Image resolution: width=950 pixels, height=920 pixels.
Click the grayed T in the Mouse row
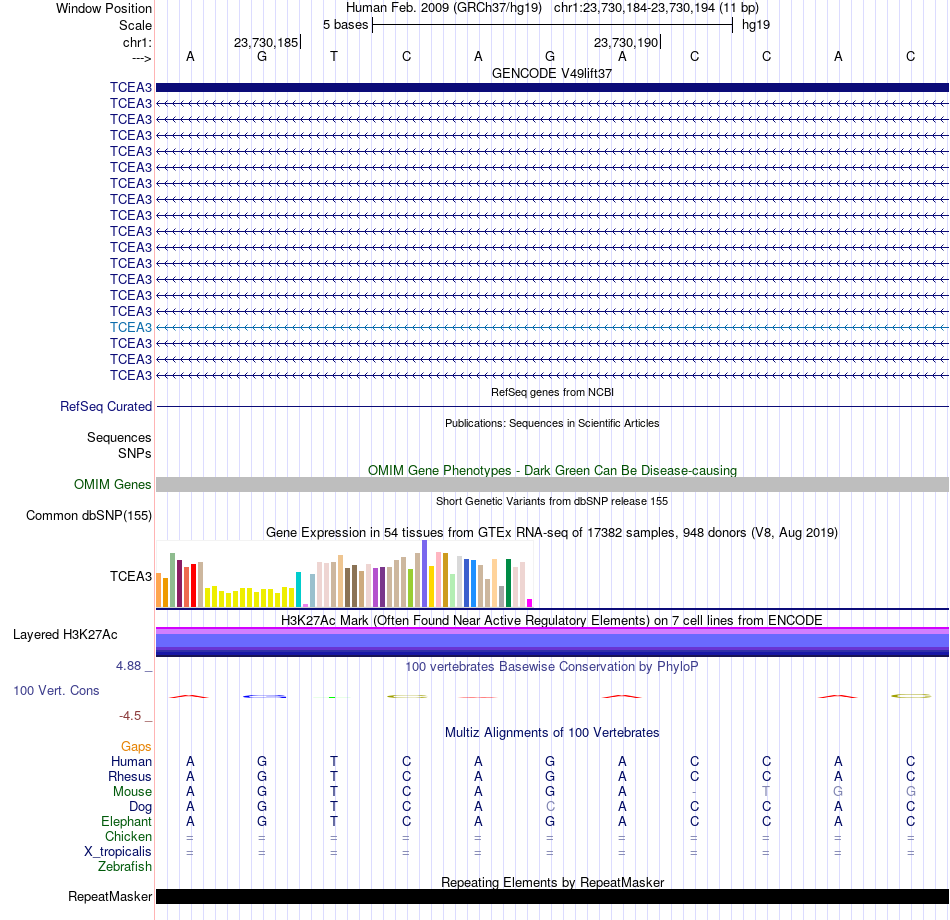pyautogui.click(x=766, y=792)
